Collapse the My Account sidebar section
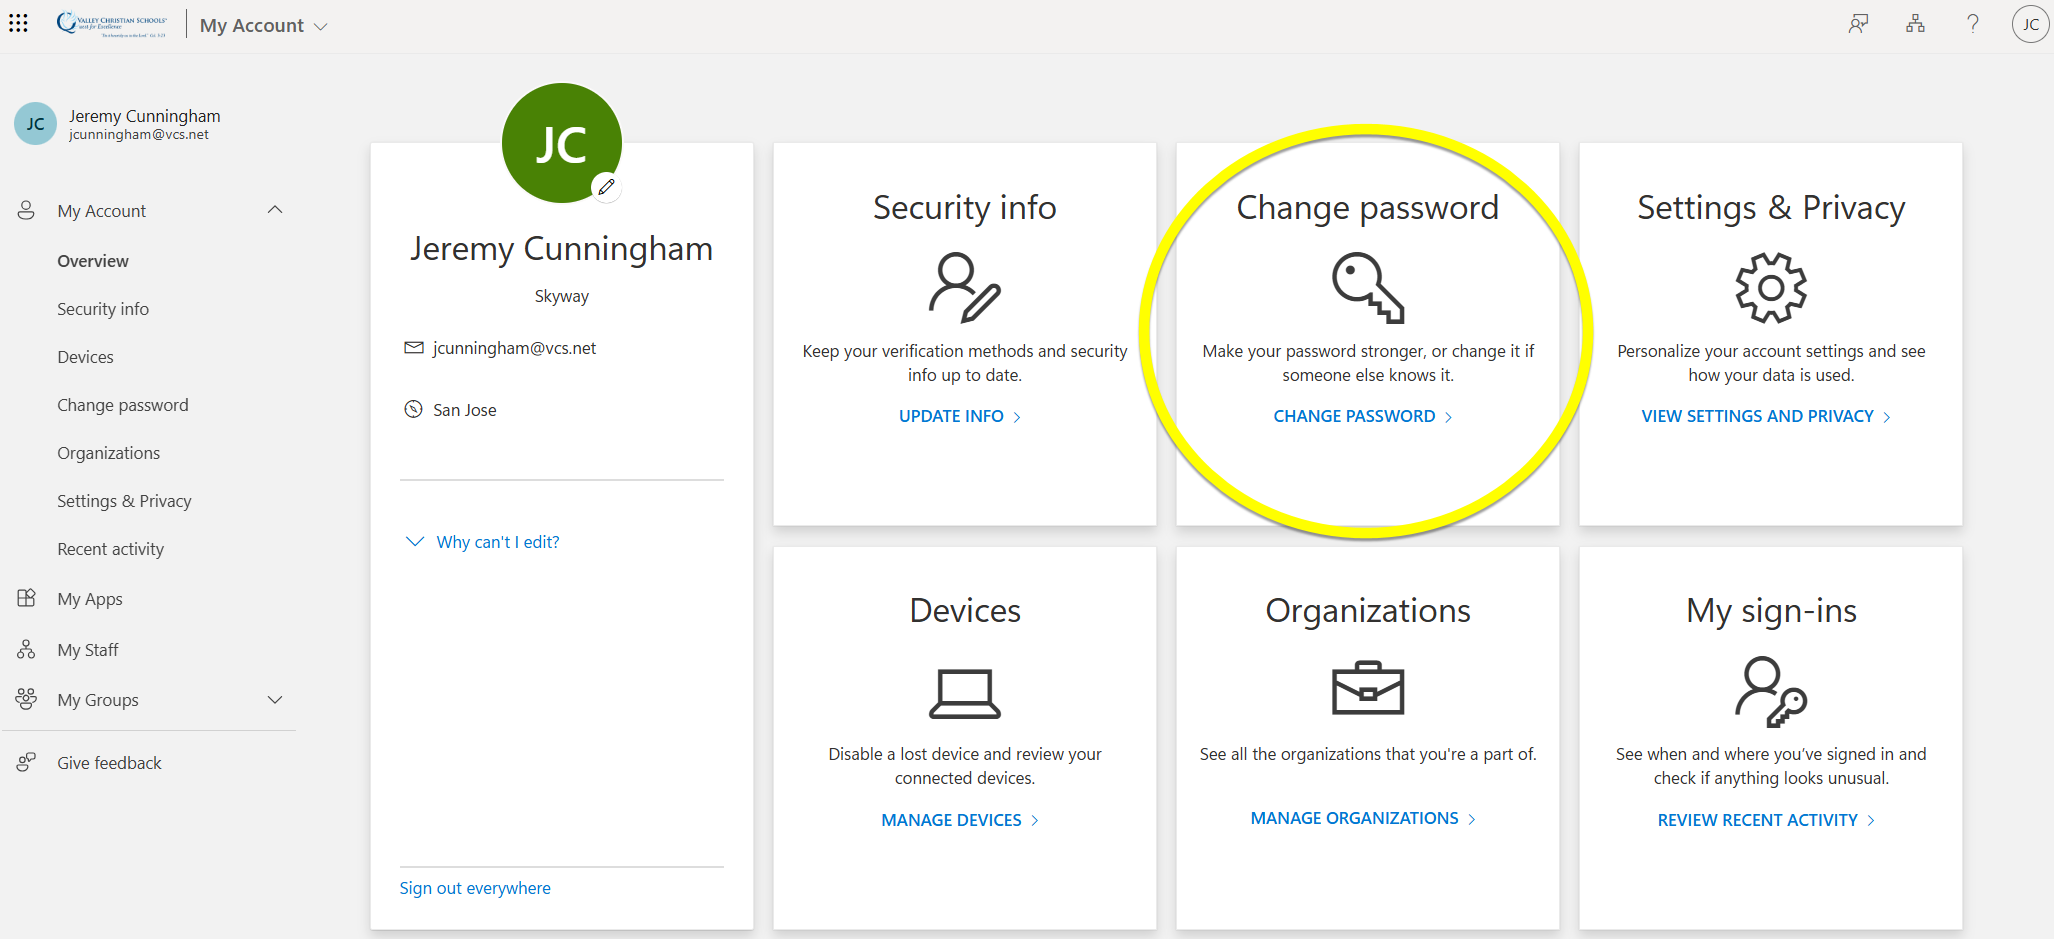This screenshot has width=2054, height=939. (x=275, y=210)
